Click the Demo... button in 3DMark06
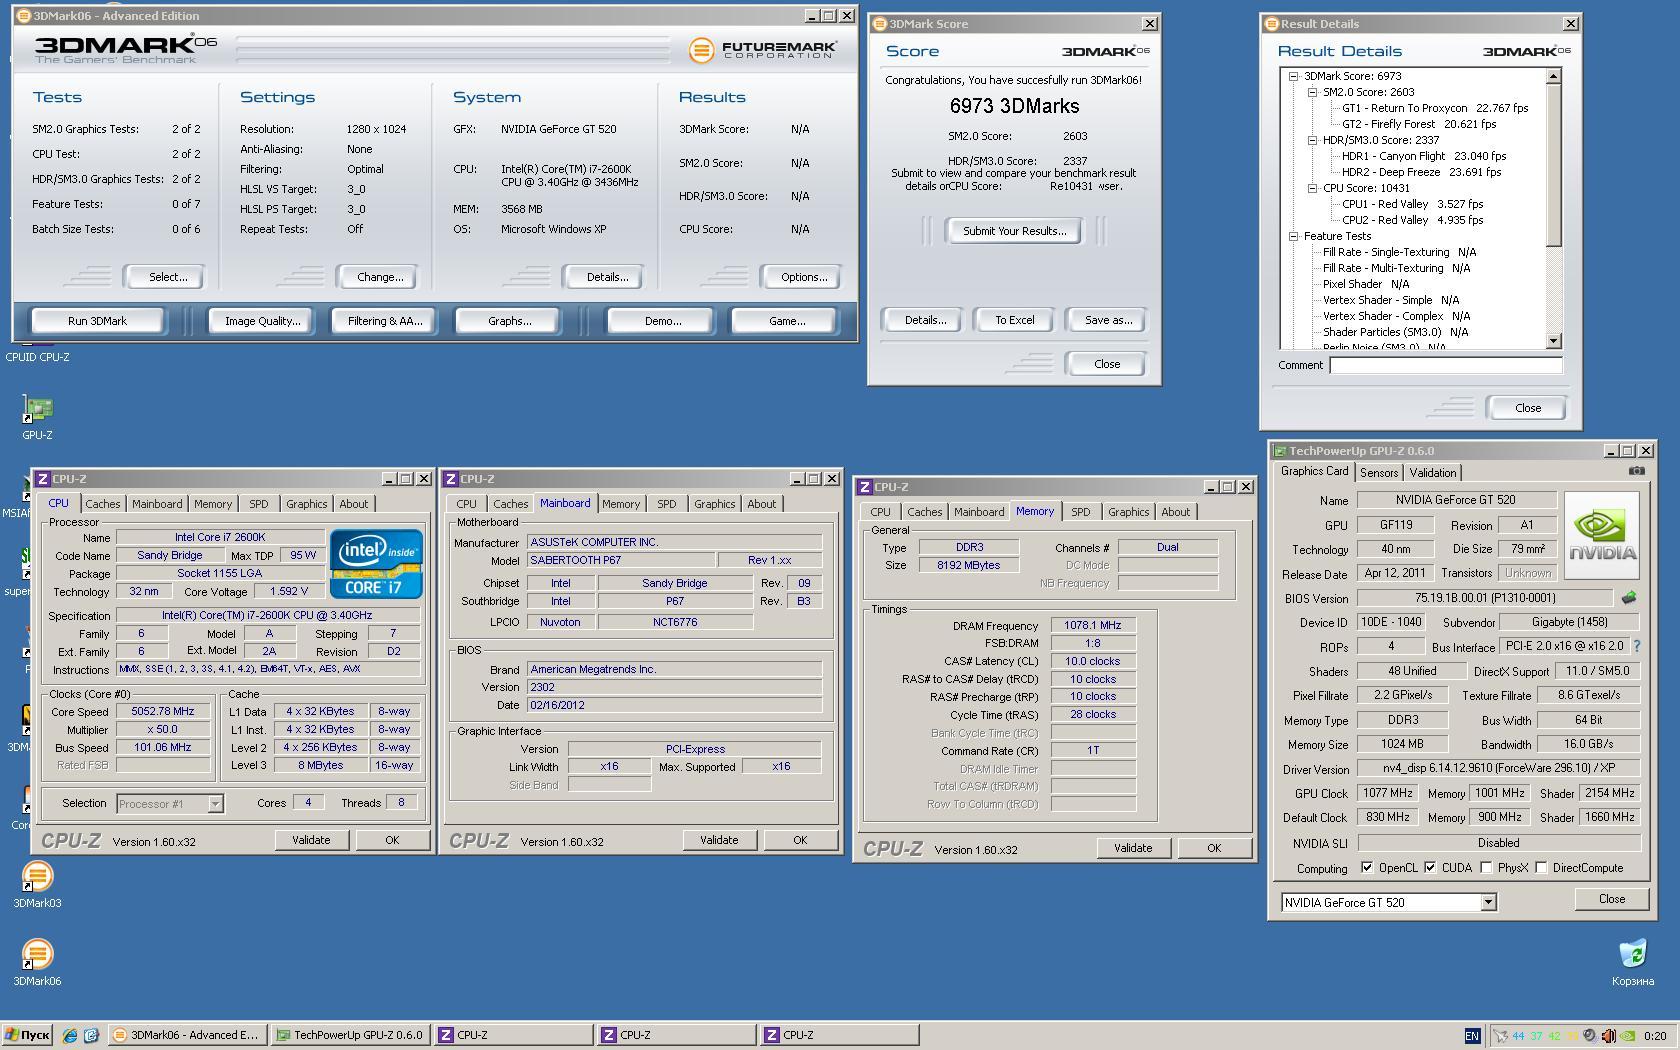This screenshot has height=1050, width=1680. click(x=662, y=321)
